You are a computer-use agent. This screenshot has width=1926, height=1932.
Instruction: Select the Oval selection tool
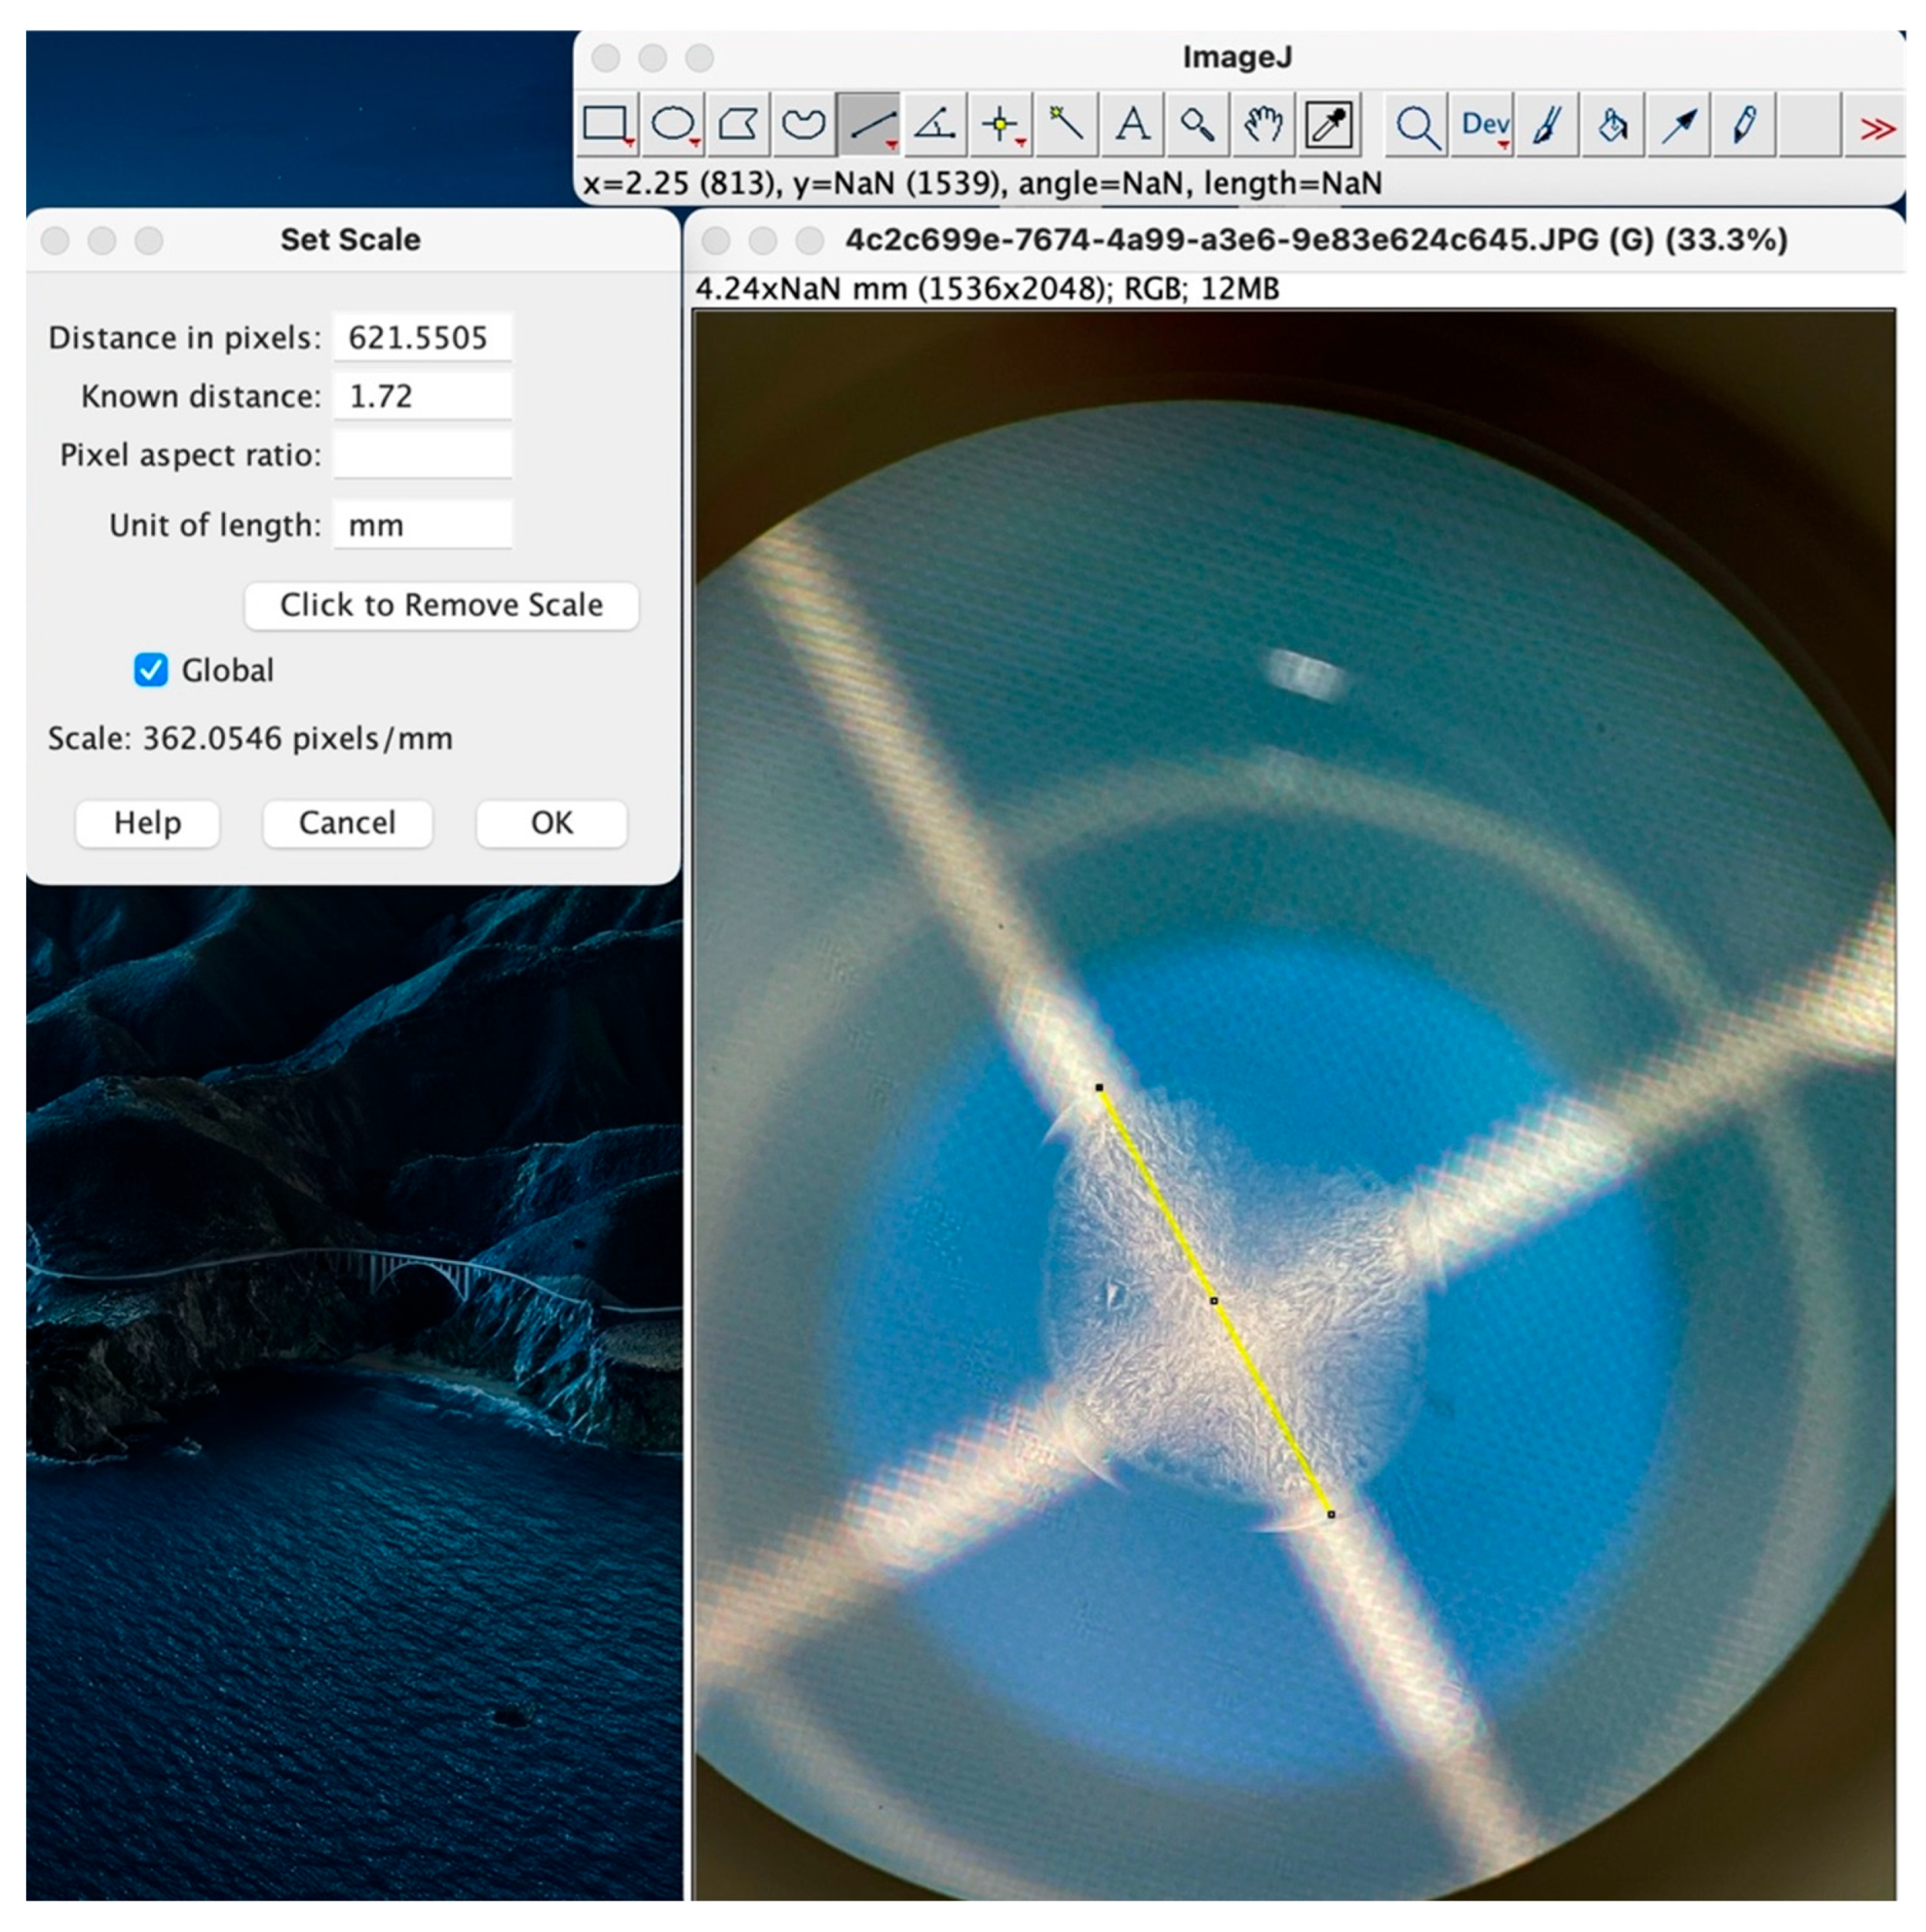coord(673,125)
